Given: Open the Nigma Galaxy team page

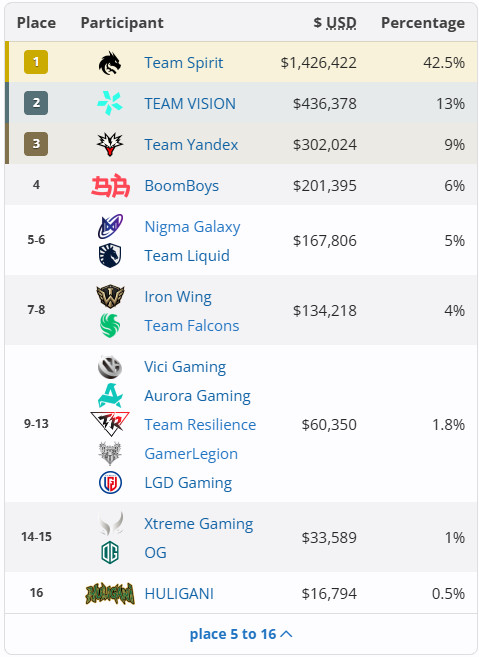Looking at the screenshot, I should pos(192,227).
